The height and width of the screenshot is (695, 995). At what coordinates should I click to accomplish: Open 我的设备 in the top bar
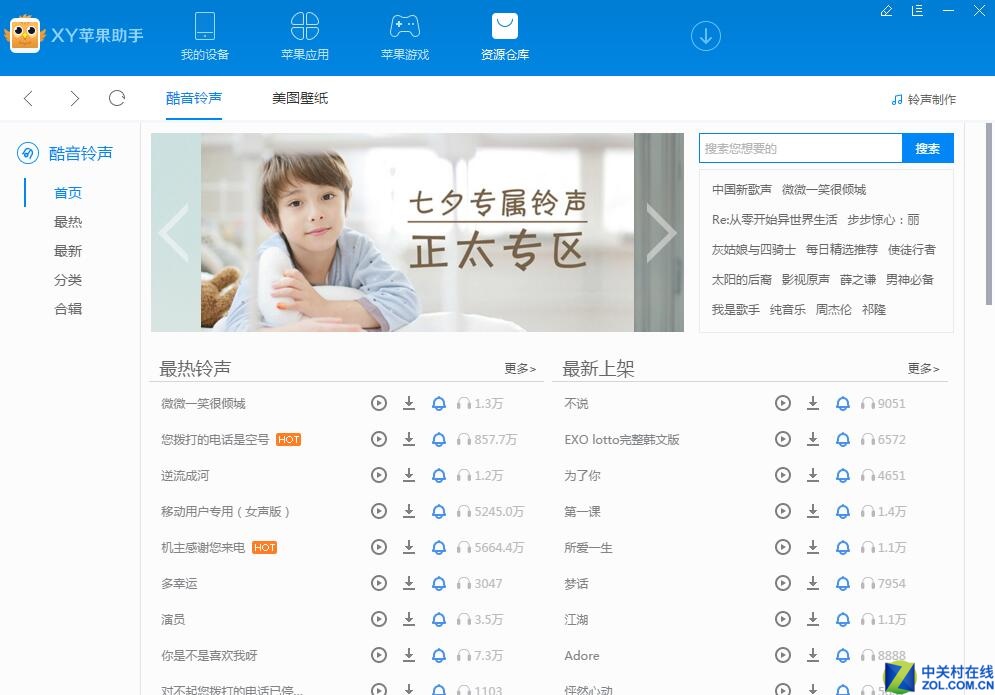[204, 37]
